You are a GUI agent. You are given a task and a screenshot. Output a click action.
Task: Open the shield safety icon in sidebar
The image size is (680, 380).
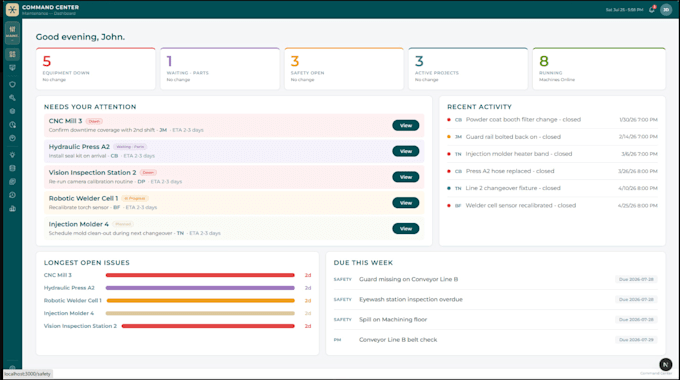coord(12,84)
